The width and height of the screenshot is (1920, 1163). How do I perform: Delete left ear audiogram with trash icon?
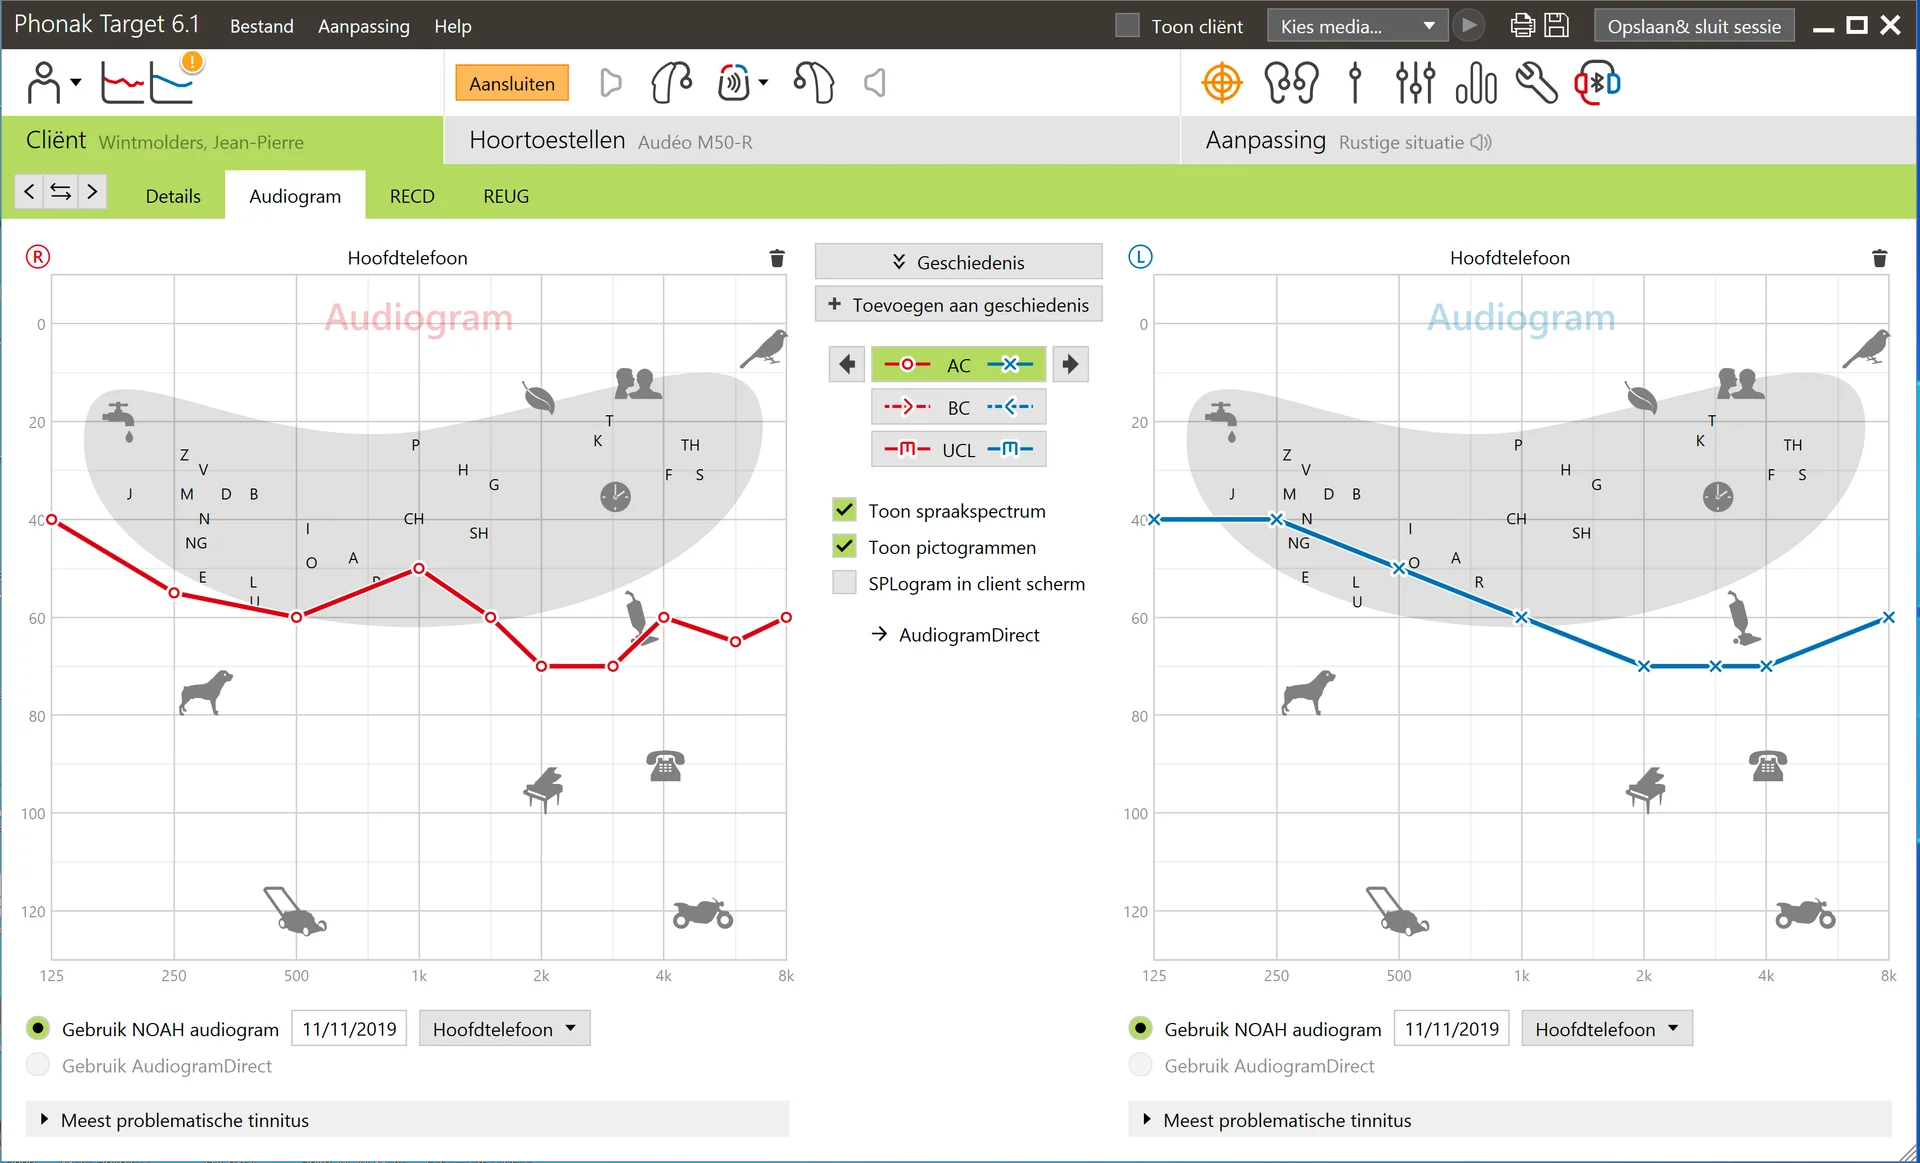tap(1879, 258)
